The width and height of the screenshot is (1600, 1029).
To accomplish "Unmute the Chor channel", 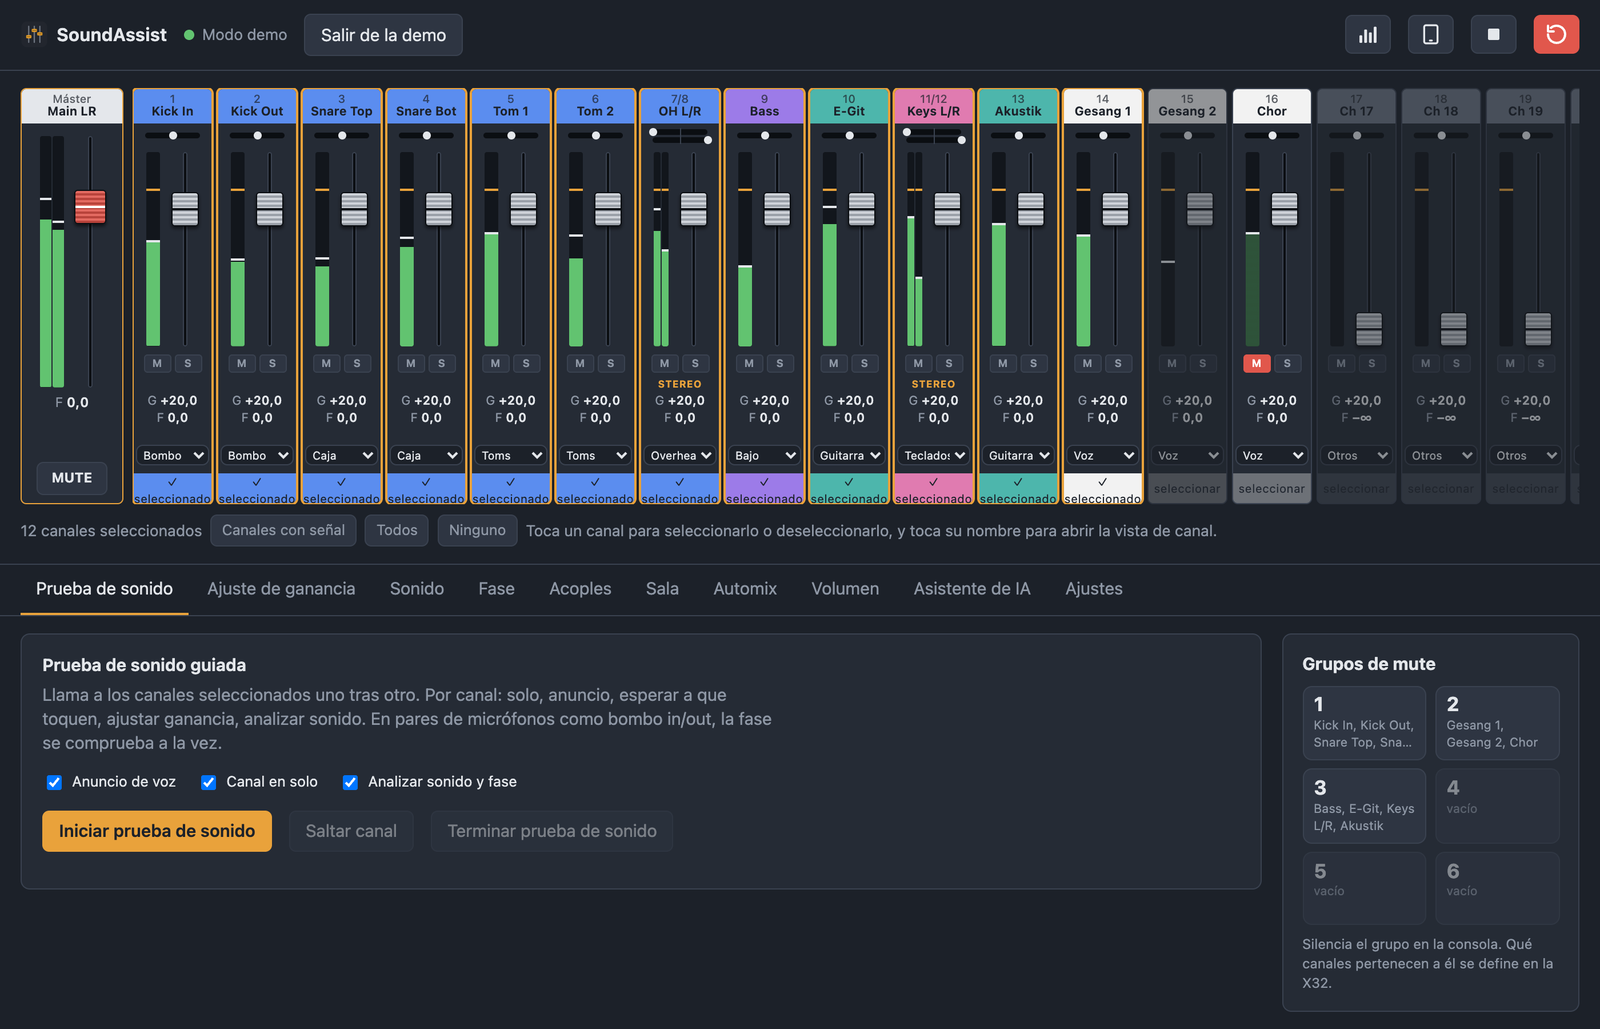I will [x=1257, y=363].
